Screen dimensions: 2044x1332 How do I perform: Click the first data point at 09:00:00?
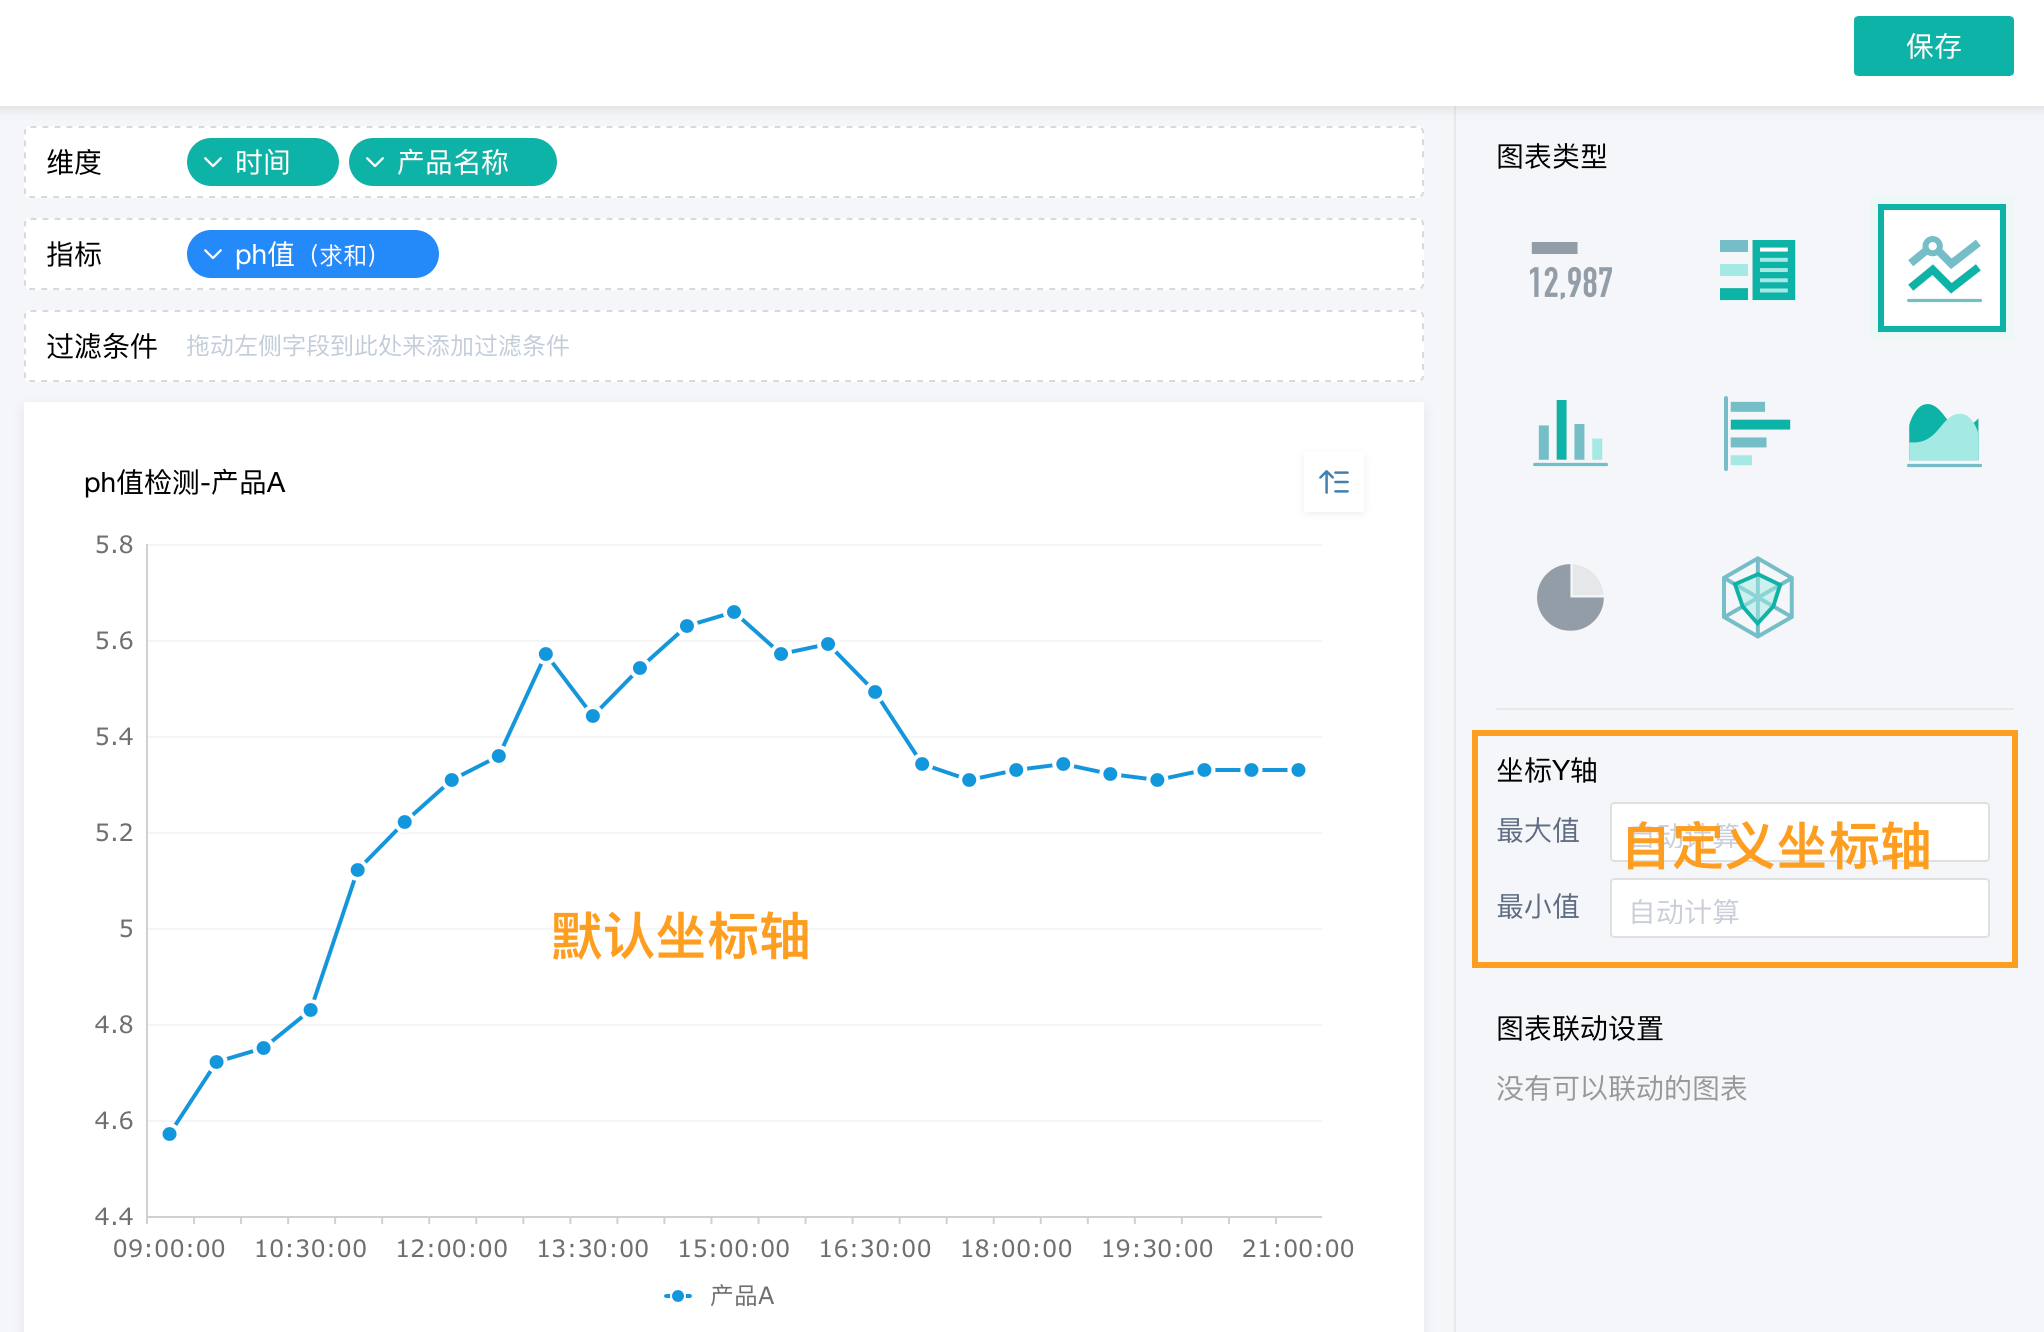coord(170,1134)
